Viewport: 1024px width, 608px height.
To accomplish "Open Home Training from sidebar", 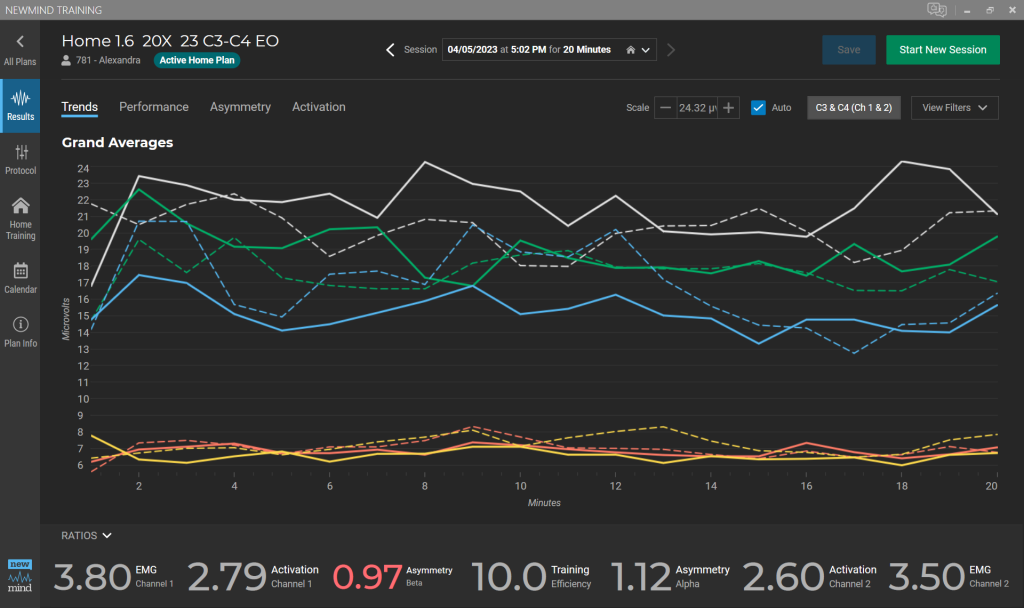I will pyautogui.click(x=20, y=218).
